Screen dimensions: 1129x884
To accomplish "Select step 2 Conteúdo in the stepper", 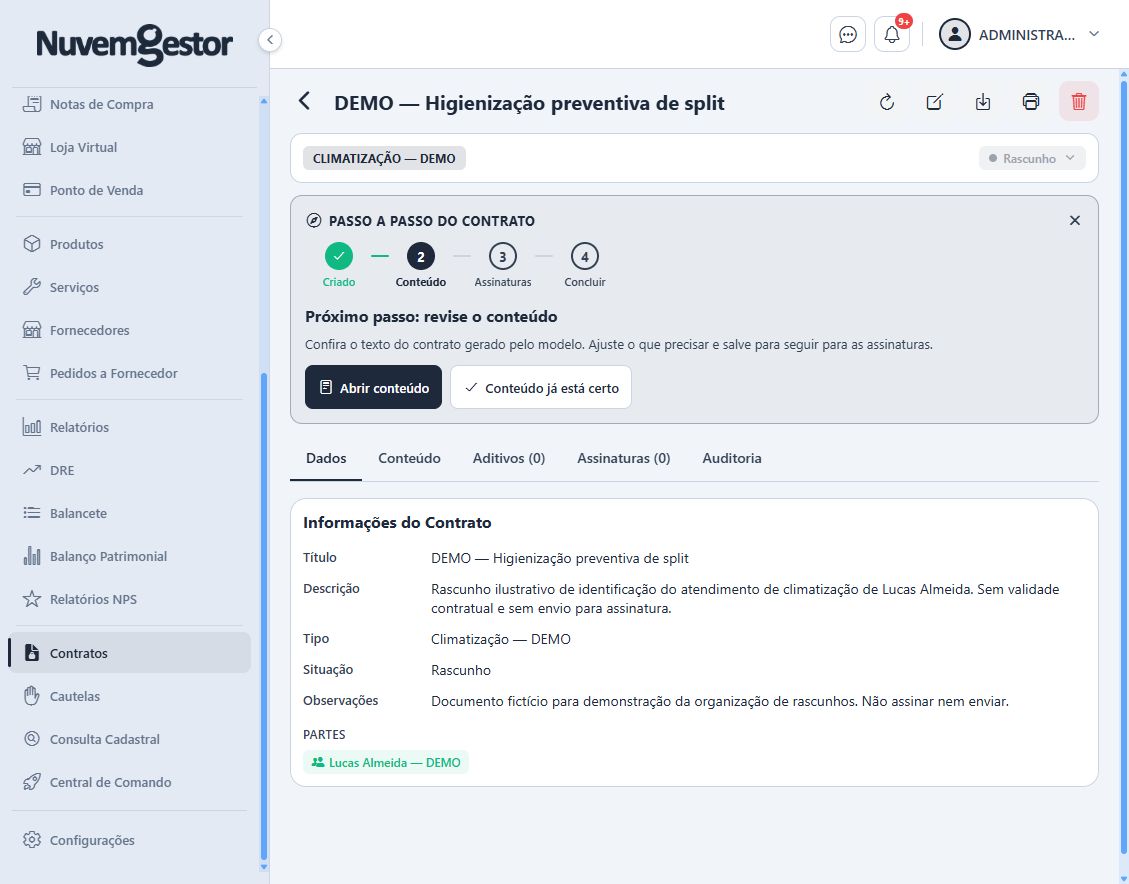I will [x=420, y=265].
